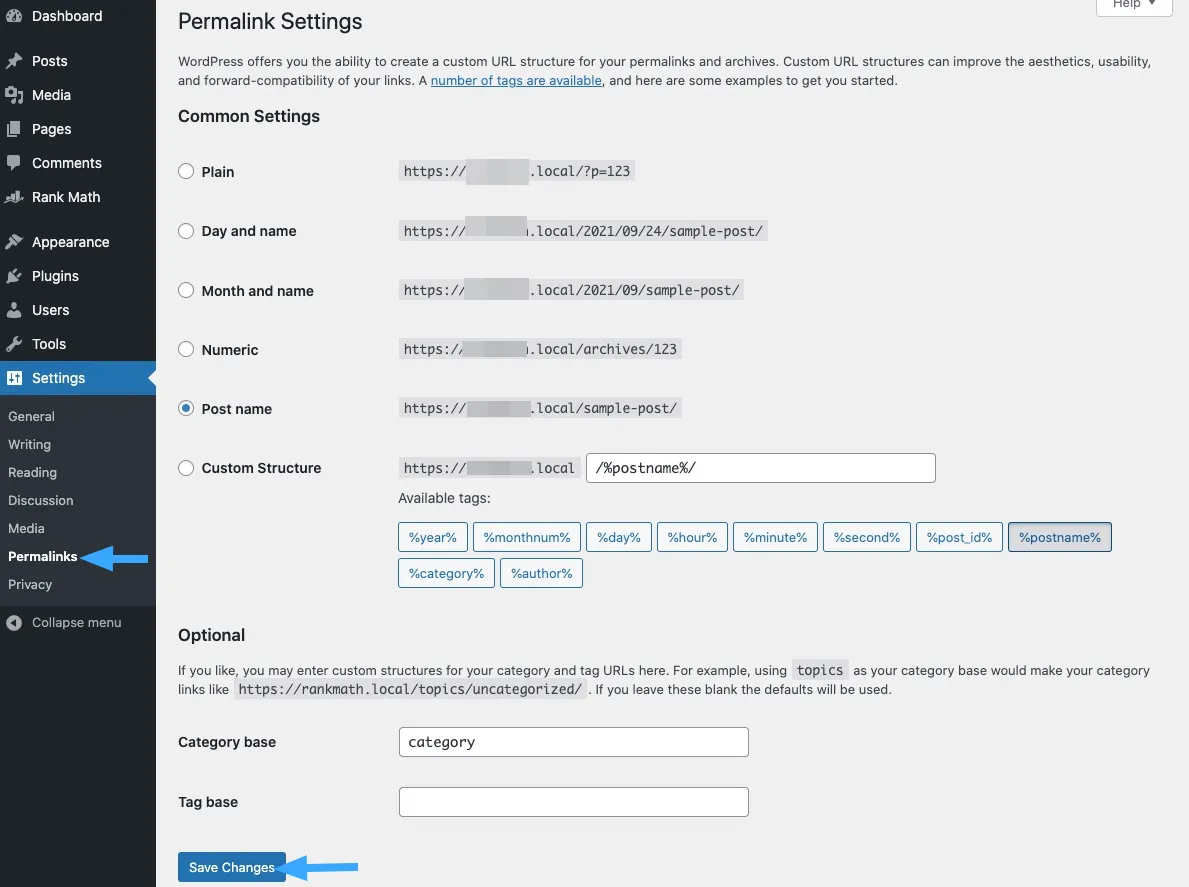Open the Privacy settings submenu

tap(29, 584)
